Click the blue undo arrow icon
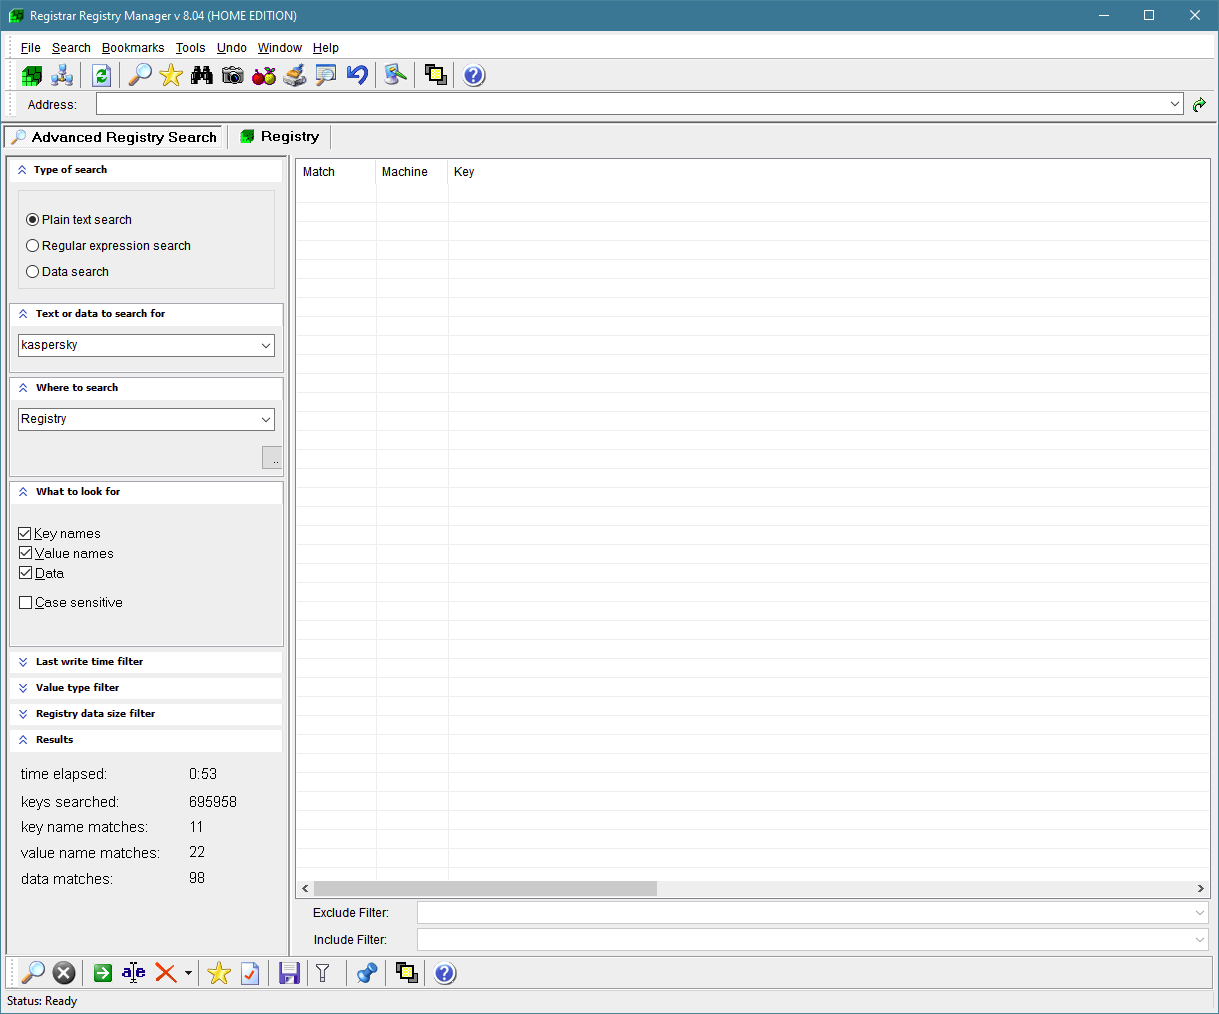Screen dimensions: 1219x1014 click(x=357, y=75)
